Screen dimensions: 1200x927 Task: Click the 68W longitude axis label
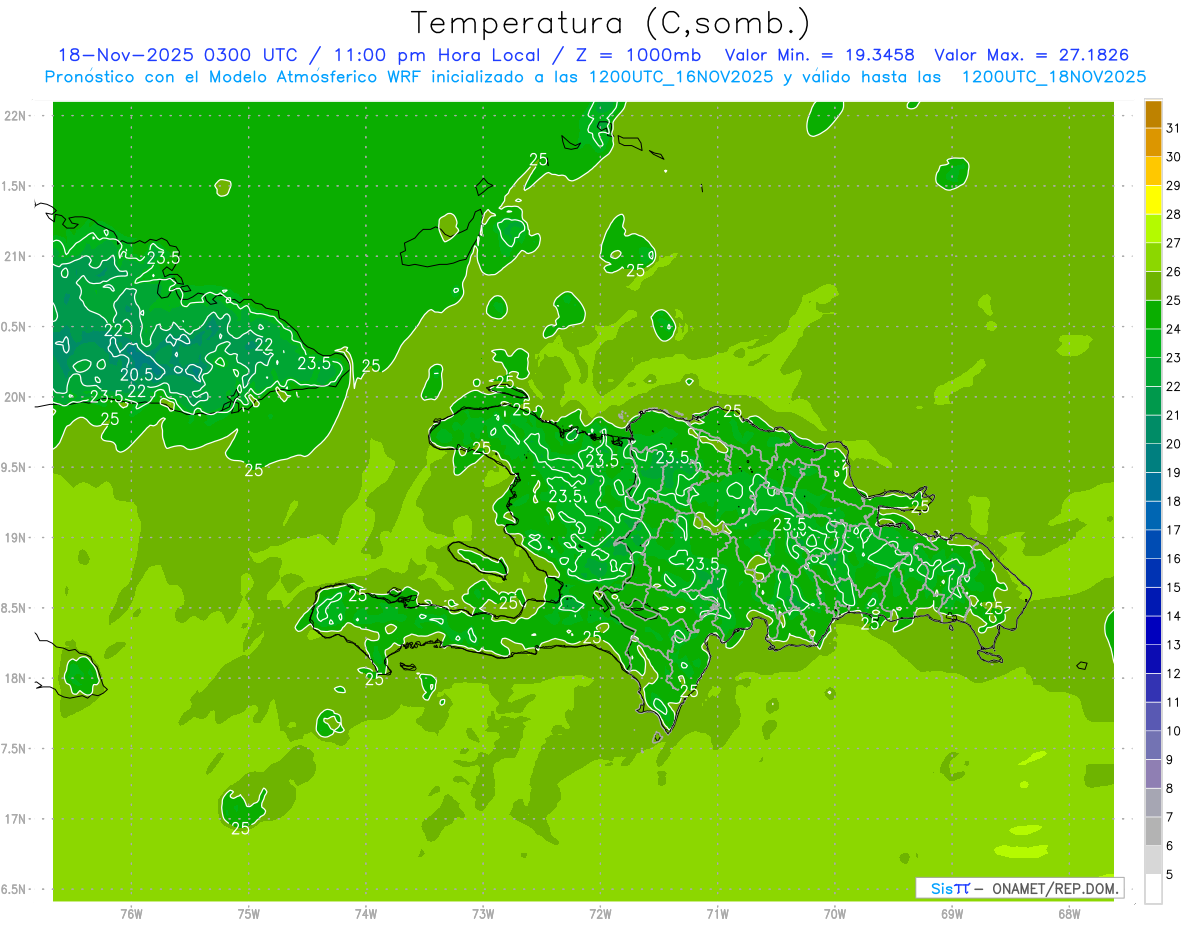point(1068,913)
